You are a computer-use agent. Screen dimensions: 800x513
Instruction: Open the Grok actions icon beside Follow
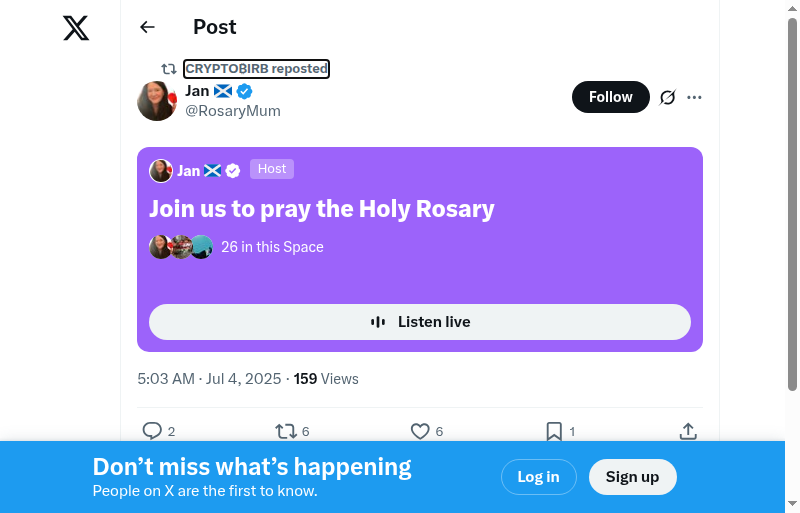668,97
